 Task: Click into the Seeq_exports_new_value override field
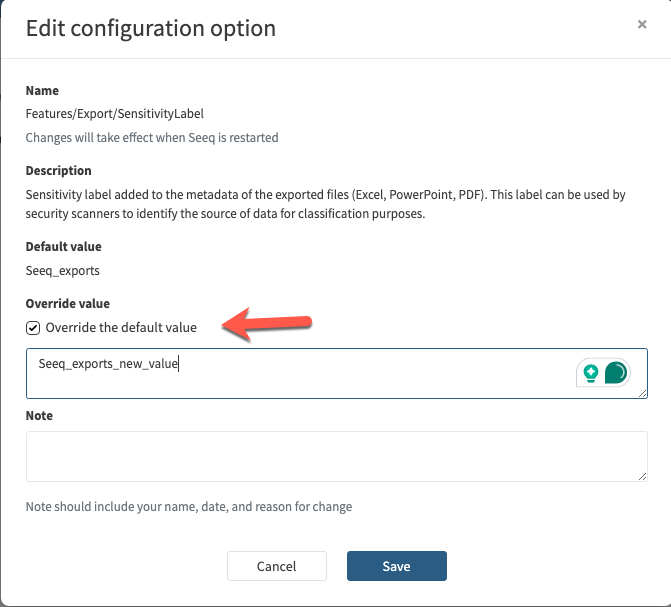300,373
